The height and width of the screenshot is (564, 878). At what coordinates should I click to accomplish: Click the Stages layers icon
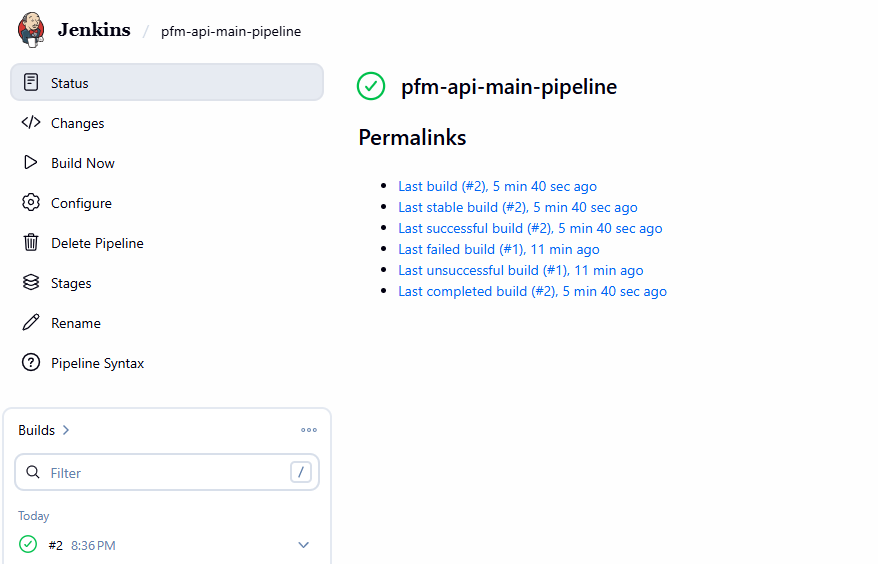31,283
